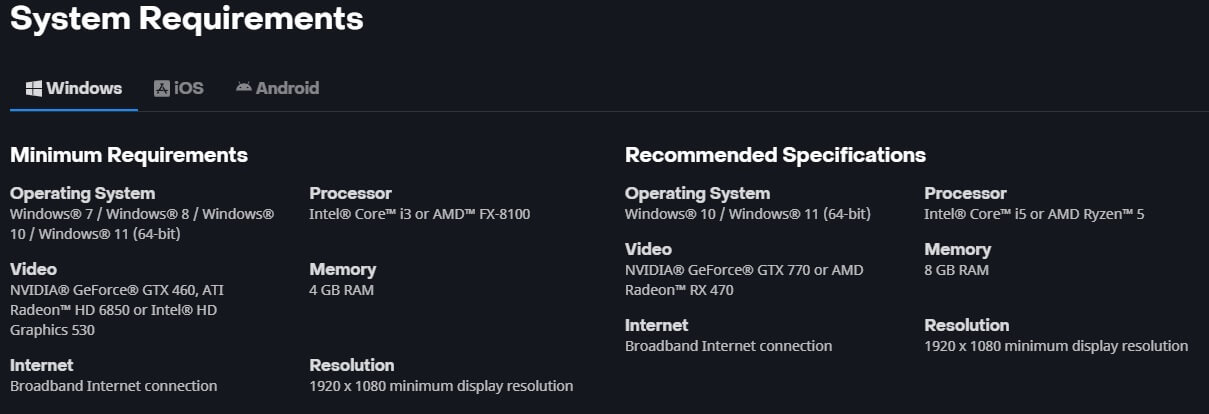The image size is (1209, 414).
Task: Click the Windows 10 / Windows 11 recommended text
Action: tap(747, 214)
